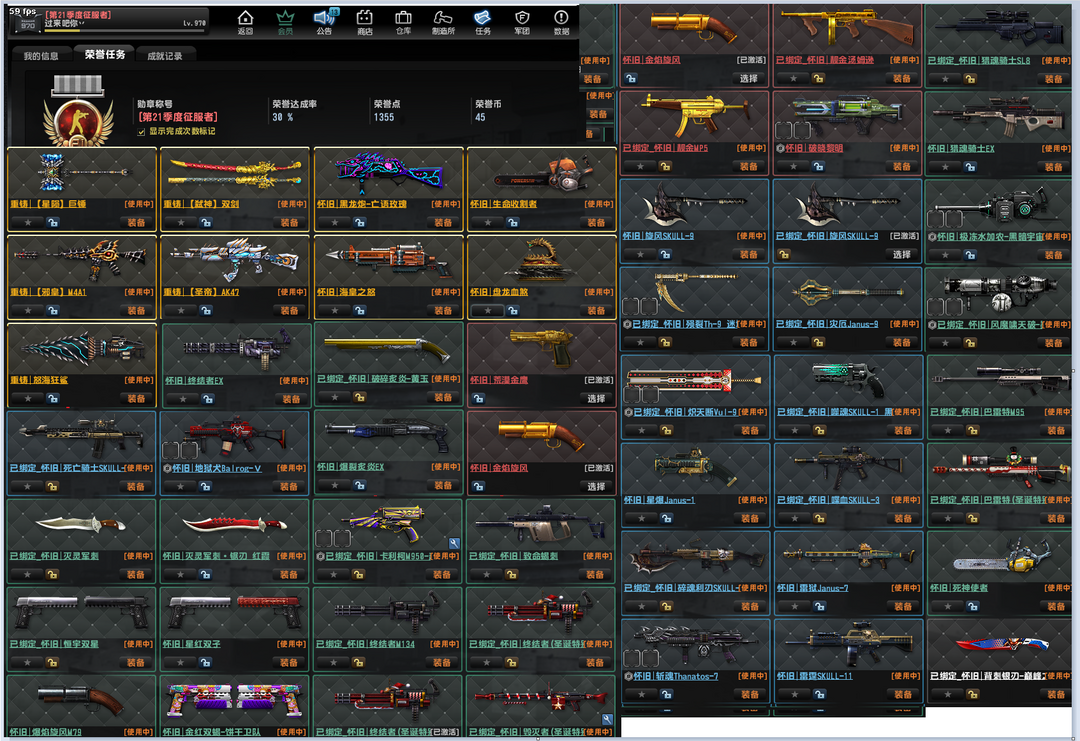Switch to the 我的信息 tab
The height and width of the screenshot is (741, 1080).
41,56
